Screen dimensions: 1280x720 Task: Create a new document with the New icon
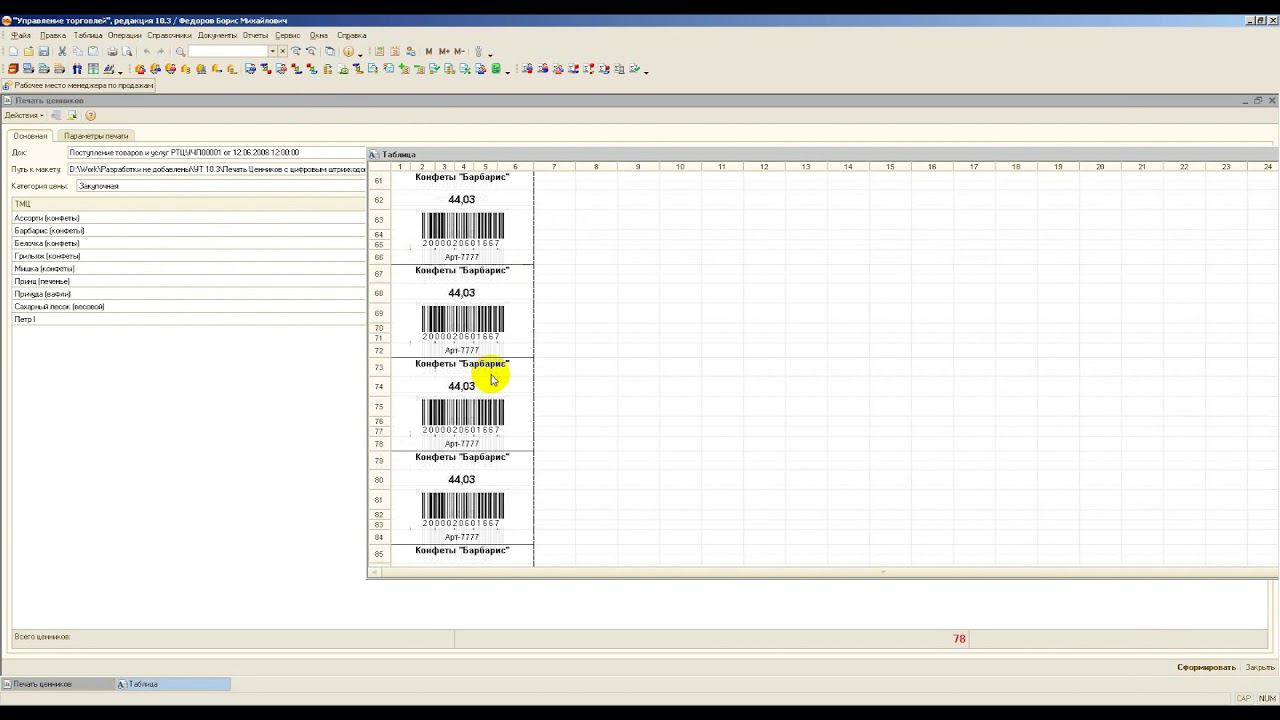[x=13, y=52]
